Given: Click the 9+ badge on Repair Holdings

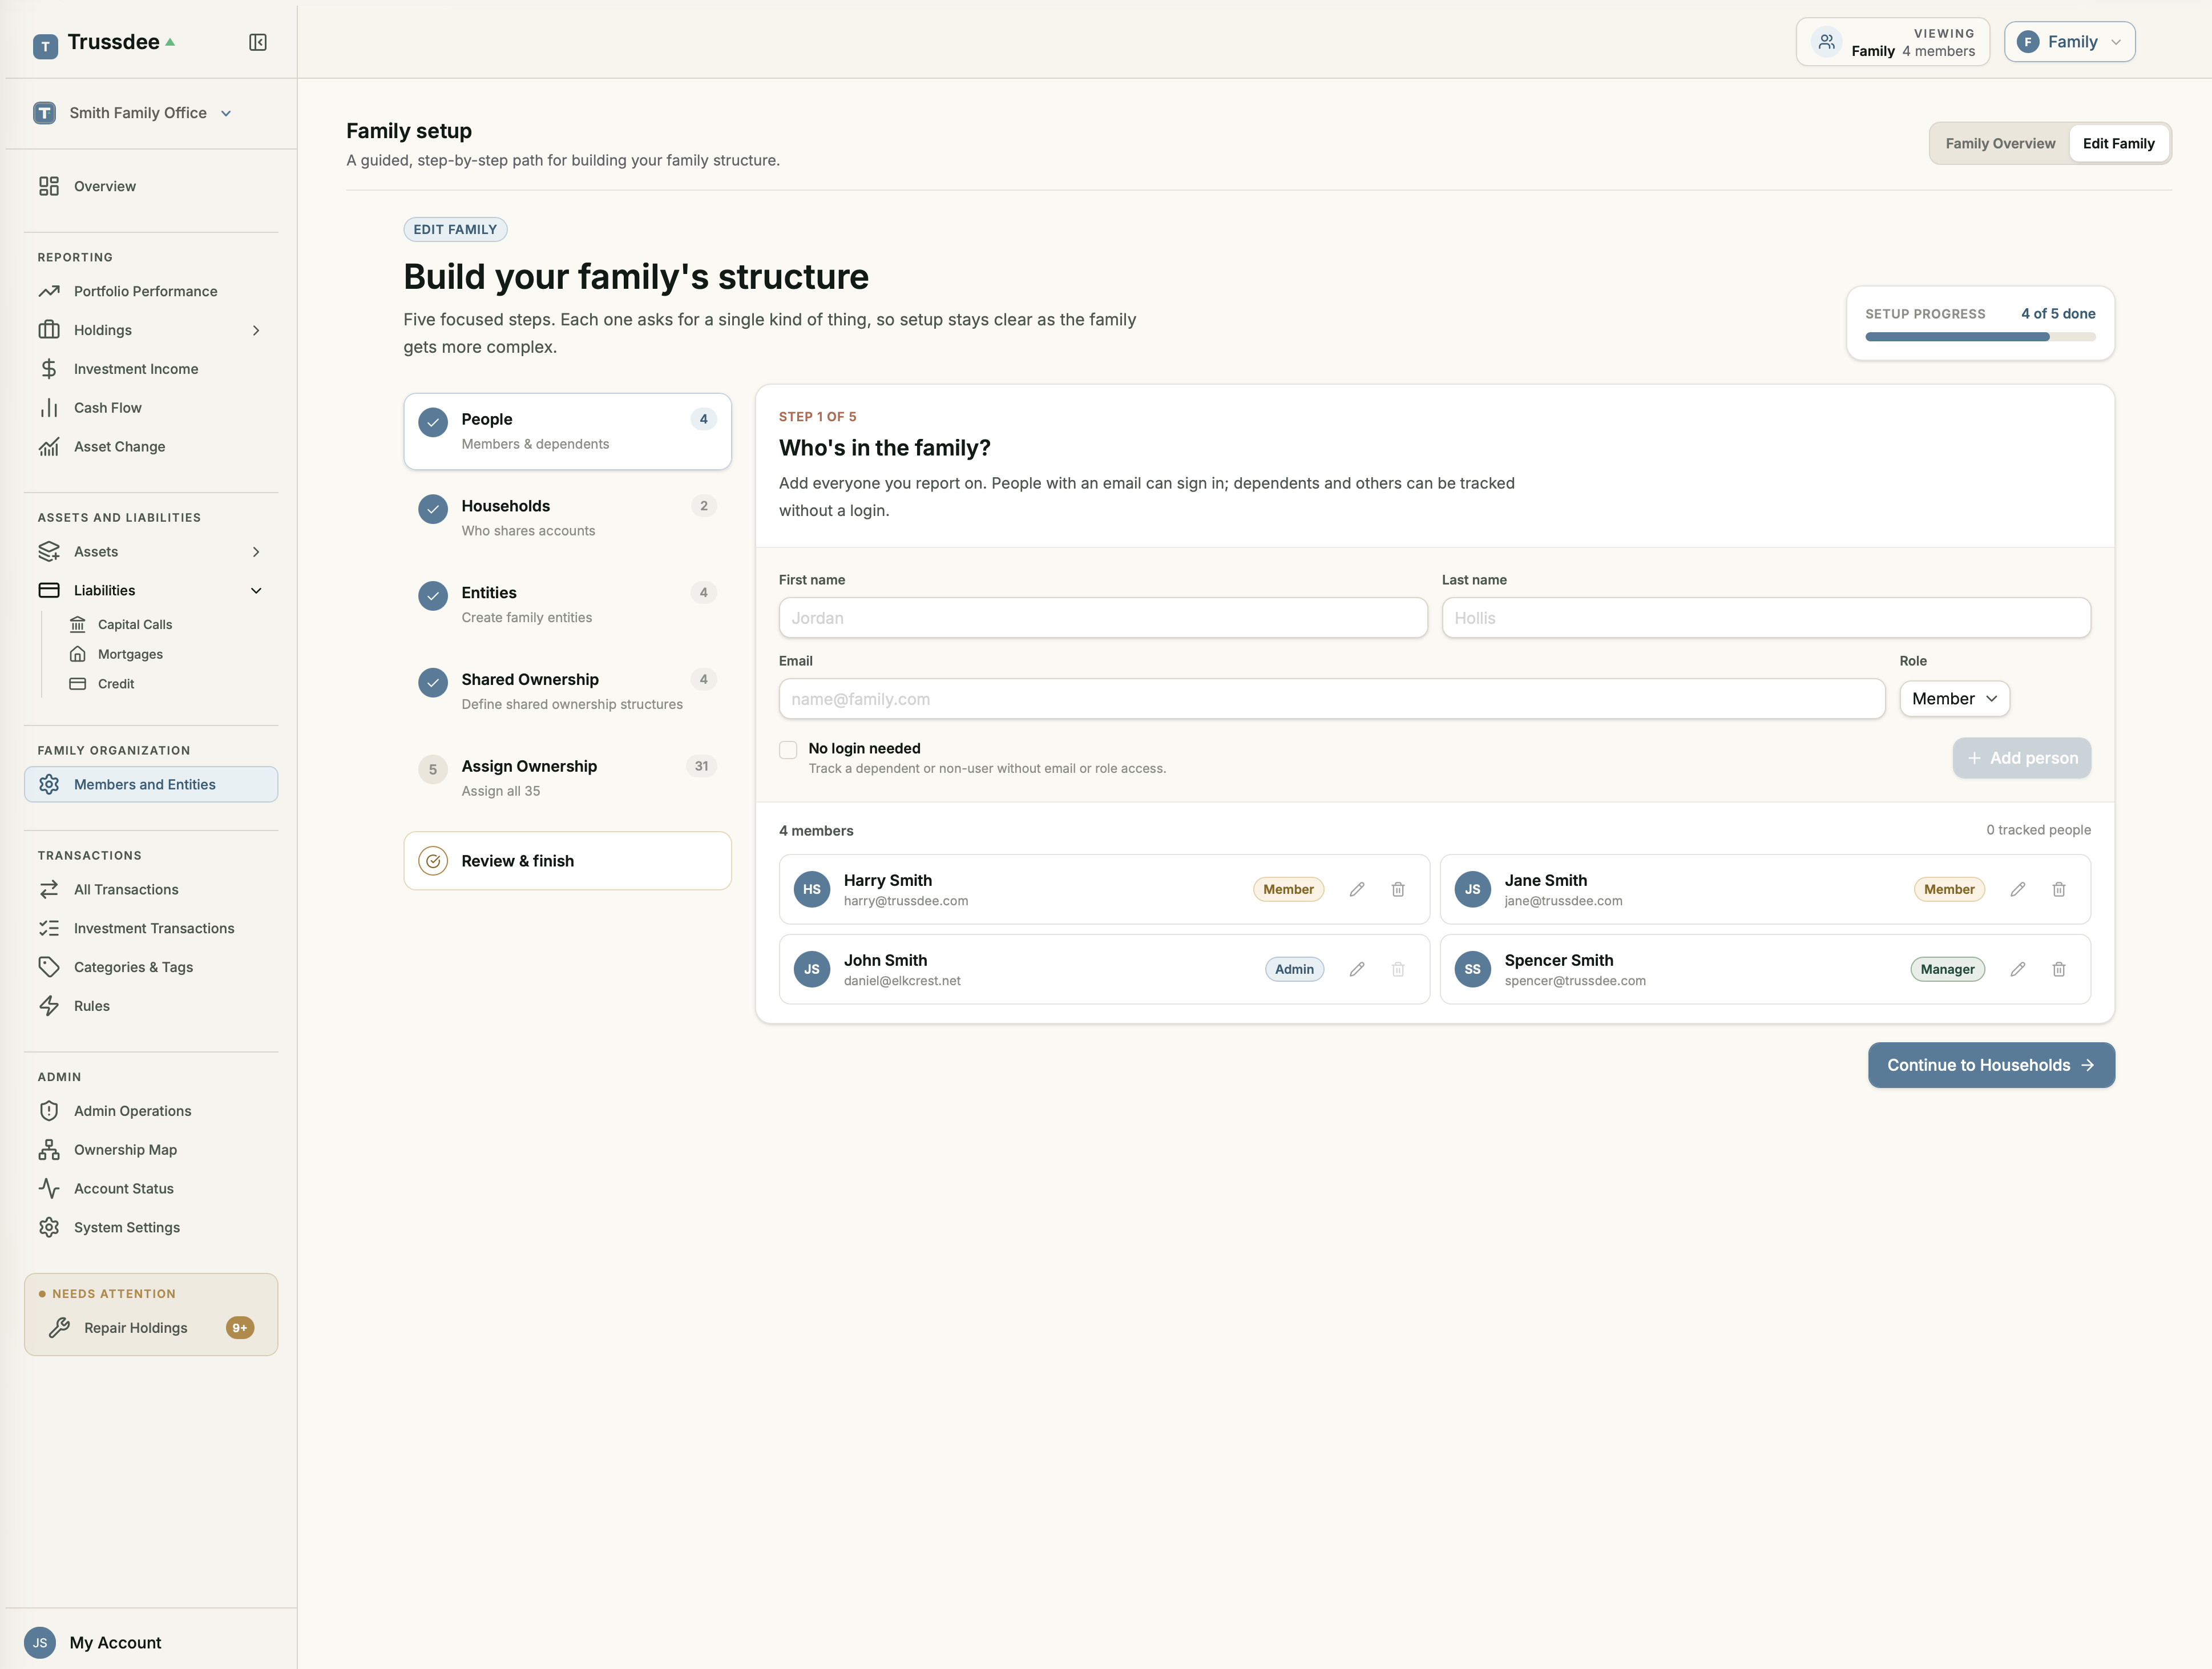Looking at the screenshot, I should (240, 1328).
